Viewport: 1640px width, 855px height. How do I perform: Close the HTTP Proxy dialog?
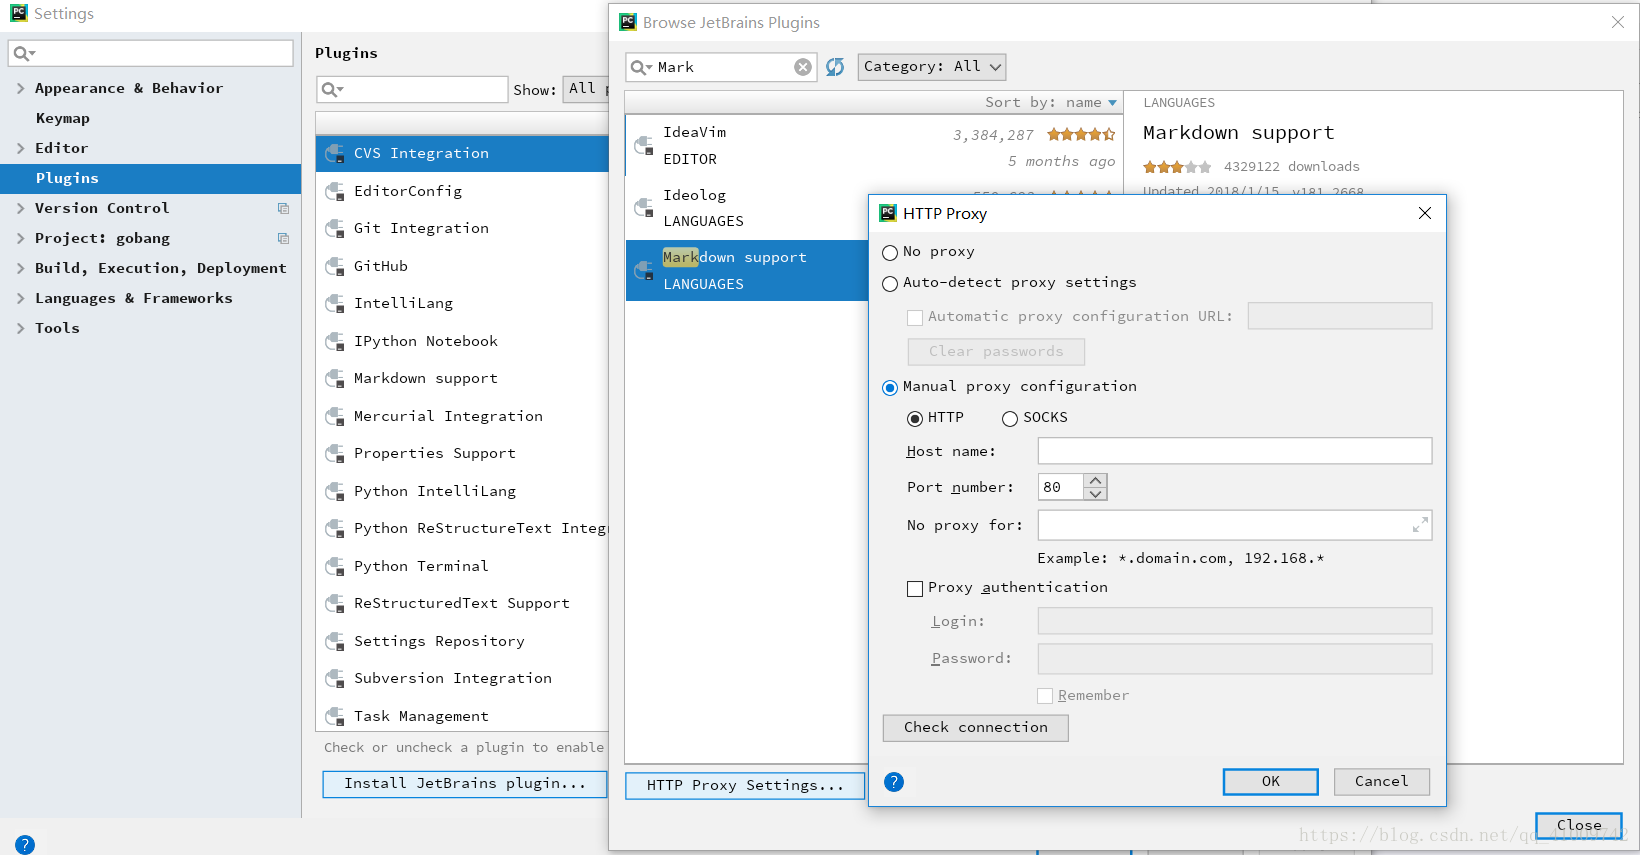point(1425,213)
